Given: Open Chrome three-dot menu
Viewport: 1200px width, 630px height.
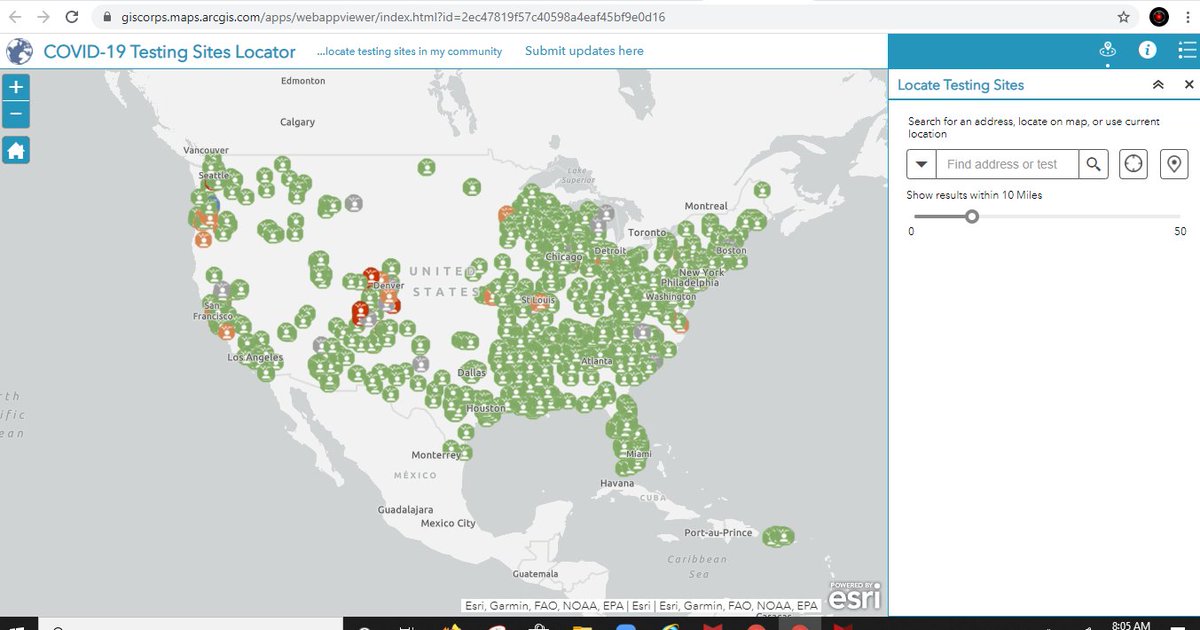Looking at the screenshot, I should tap(1188, 17).
